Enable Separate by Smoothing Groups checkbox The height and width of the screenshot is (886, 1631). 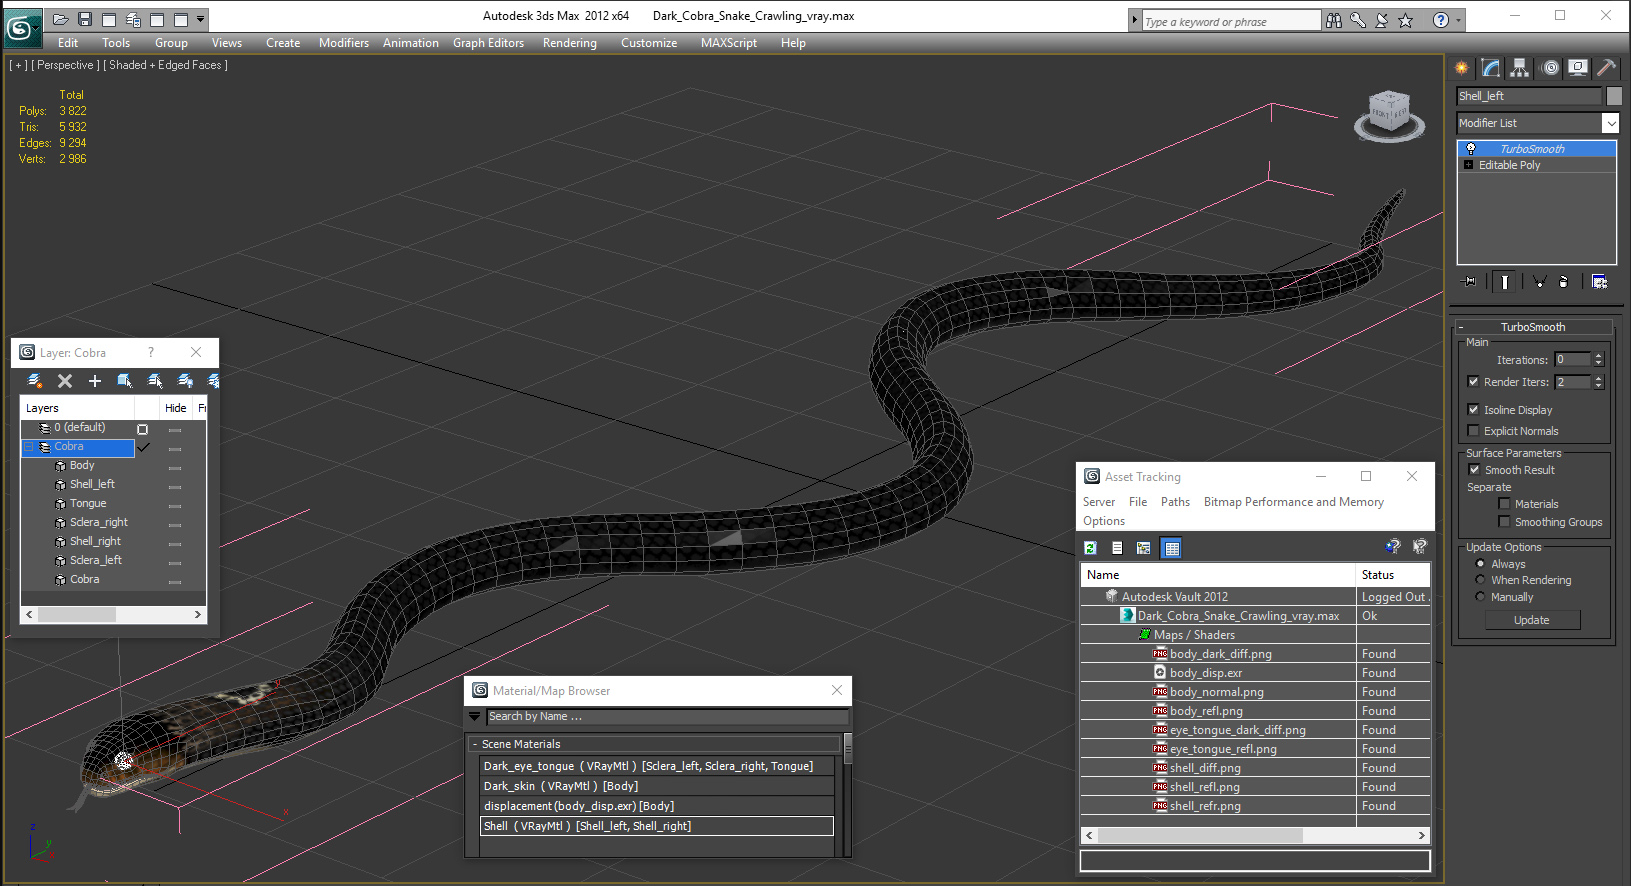(1504, 522)
